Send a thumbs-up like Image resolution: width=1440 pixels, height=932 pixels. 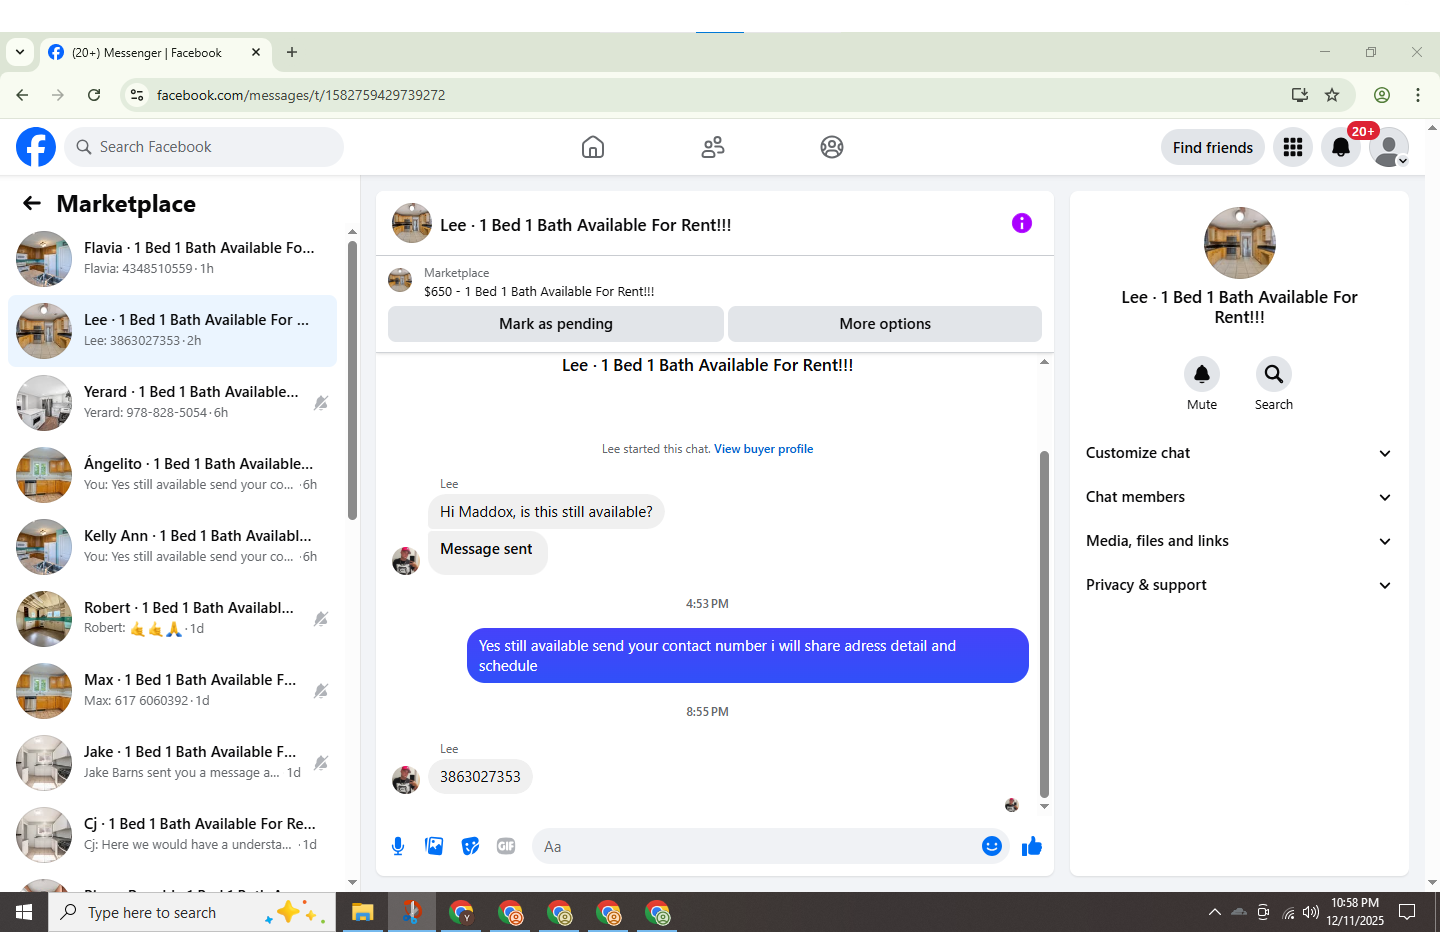pyautogui.click(x=1032, y=846)
